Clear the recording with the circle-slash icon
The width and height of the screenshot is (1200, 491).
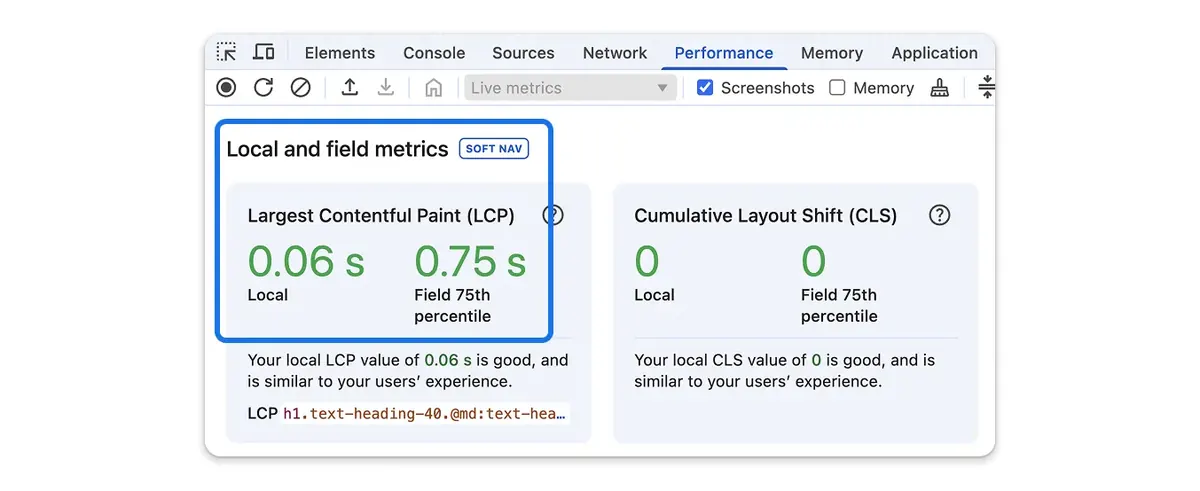pos(300,88)
